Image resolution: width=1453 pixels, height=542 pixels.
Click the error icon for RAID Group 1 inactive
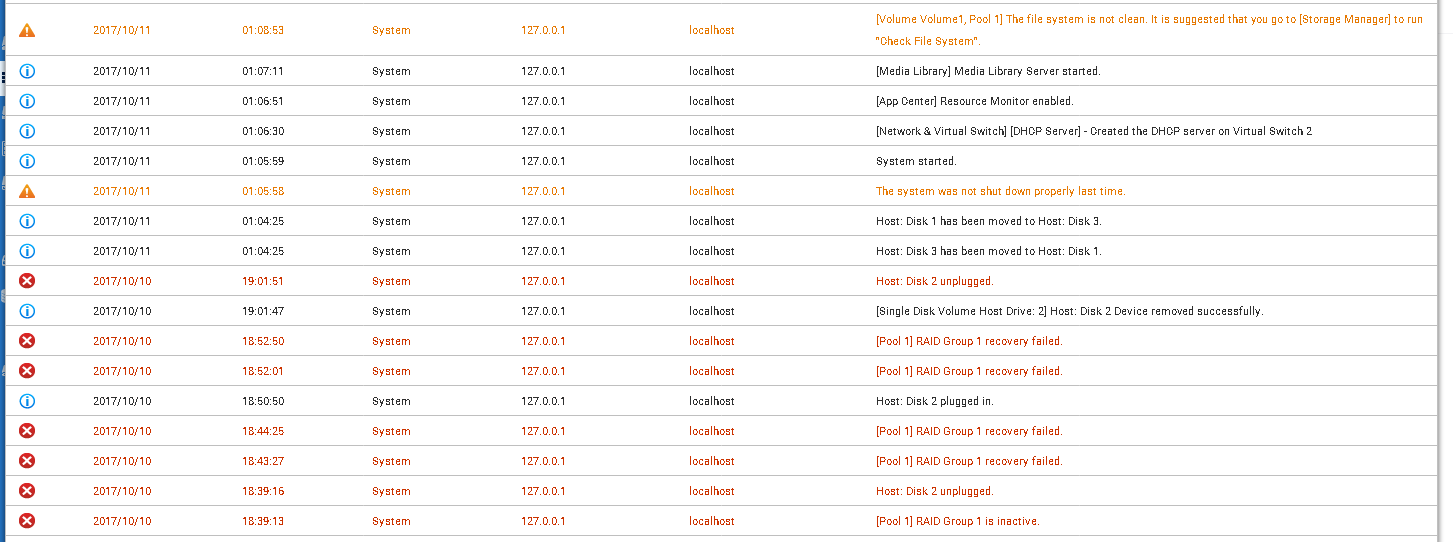(27, 521)
